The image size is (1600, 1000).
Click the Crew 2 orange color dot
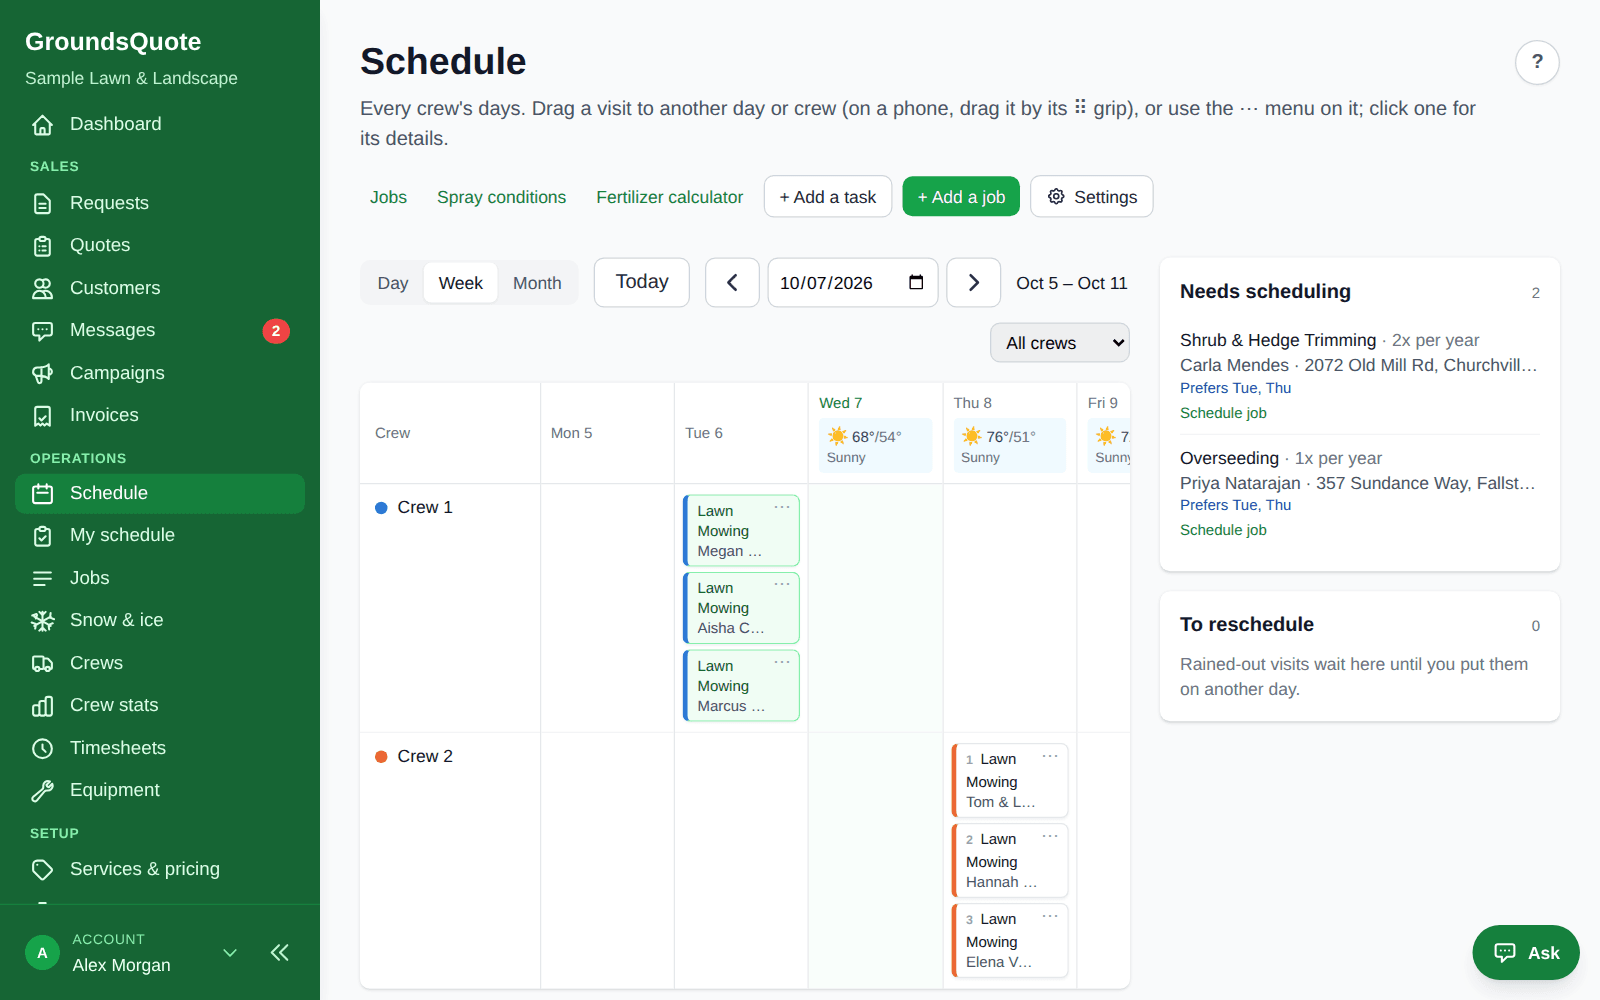click(381, 757)
